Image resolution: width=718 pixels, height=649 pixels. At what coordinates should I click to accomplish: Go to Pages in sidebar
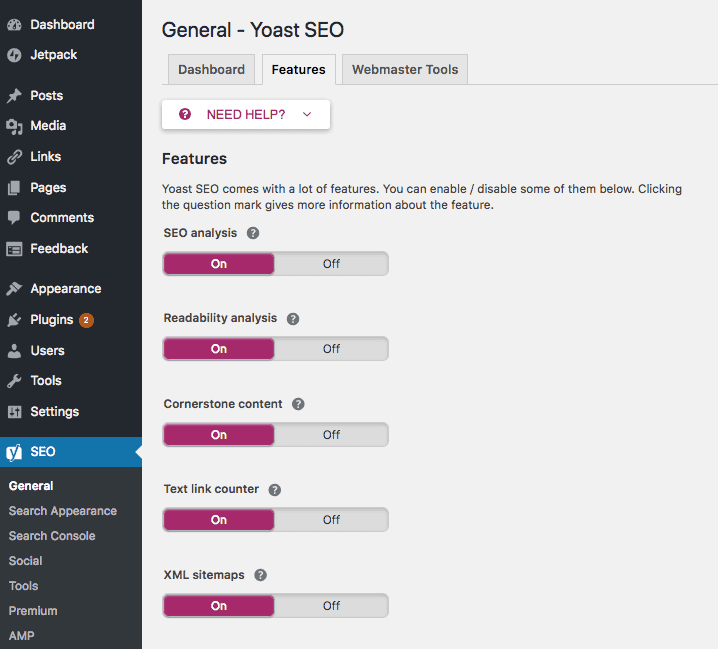48,188
